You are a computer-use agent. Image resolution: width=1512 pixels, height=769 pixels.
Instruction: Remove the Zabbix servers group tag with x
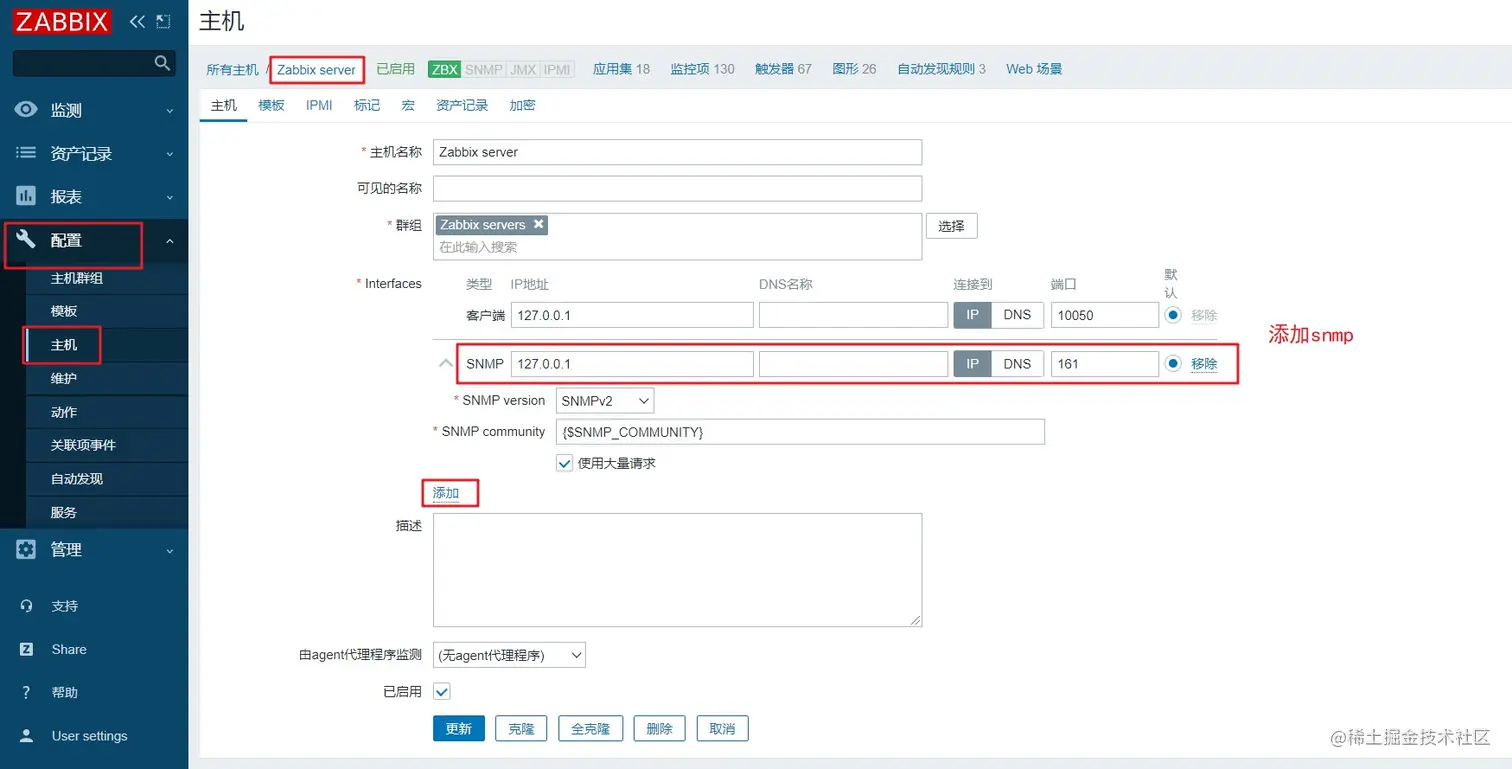tap(538, 224)
